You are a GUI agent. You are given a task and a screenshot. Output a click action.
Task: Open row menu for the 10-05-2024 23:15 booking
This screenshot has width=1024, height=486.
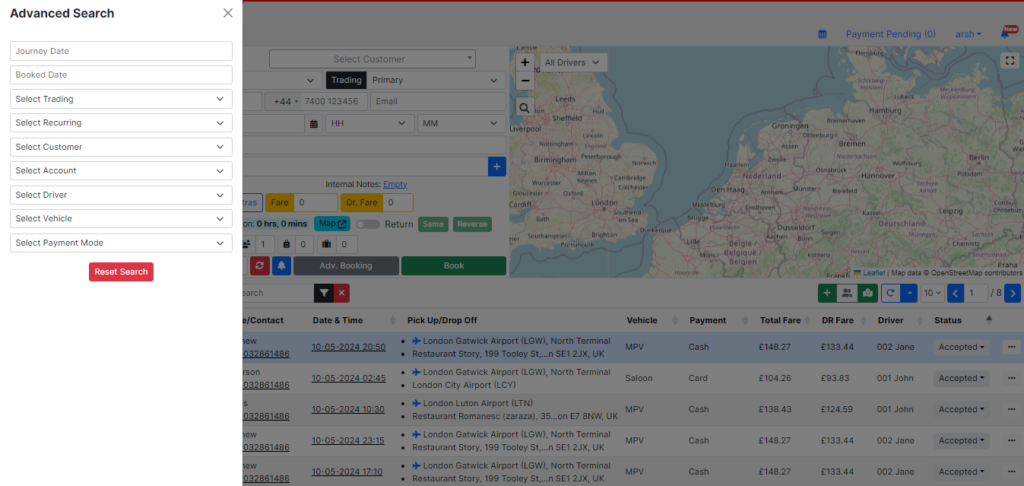[1012, 441]
